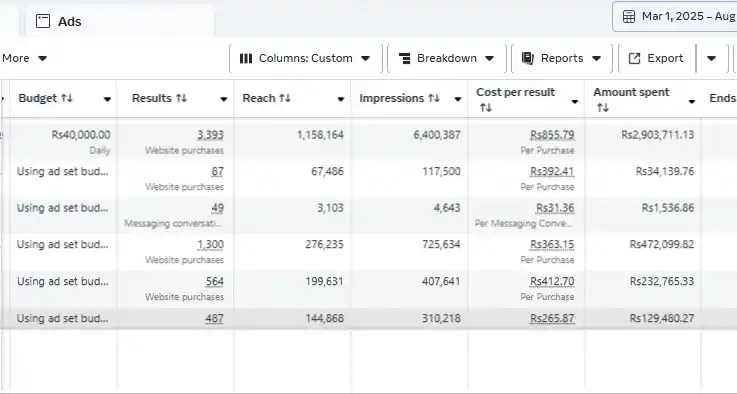737x394 pixels.
Task: Open Amount spent column options
Action: [691, 102]
